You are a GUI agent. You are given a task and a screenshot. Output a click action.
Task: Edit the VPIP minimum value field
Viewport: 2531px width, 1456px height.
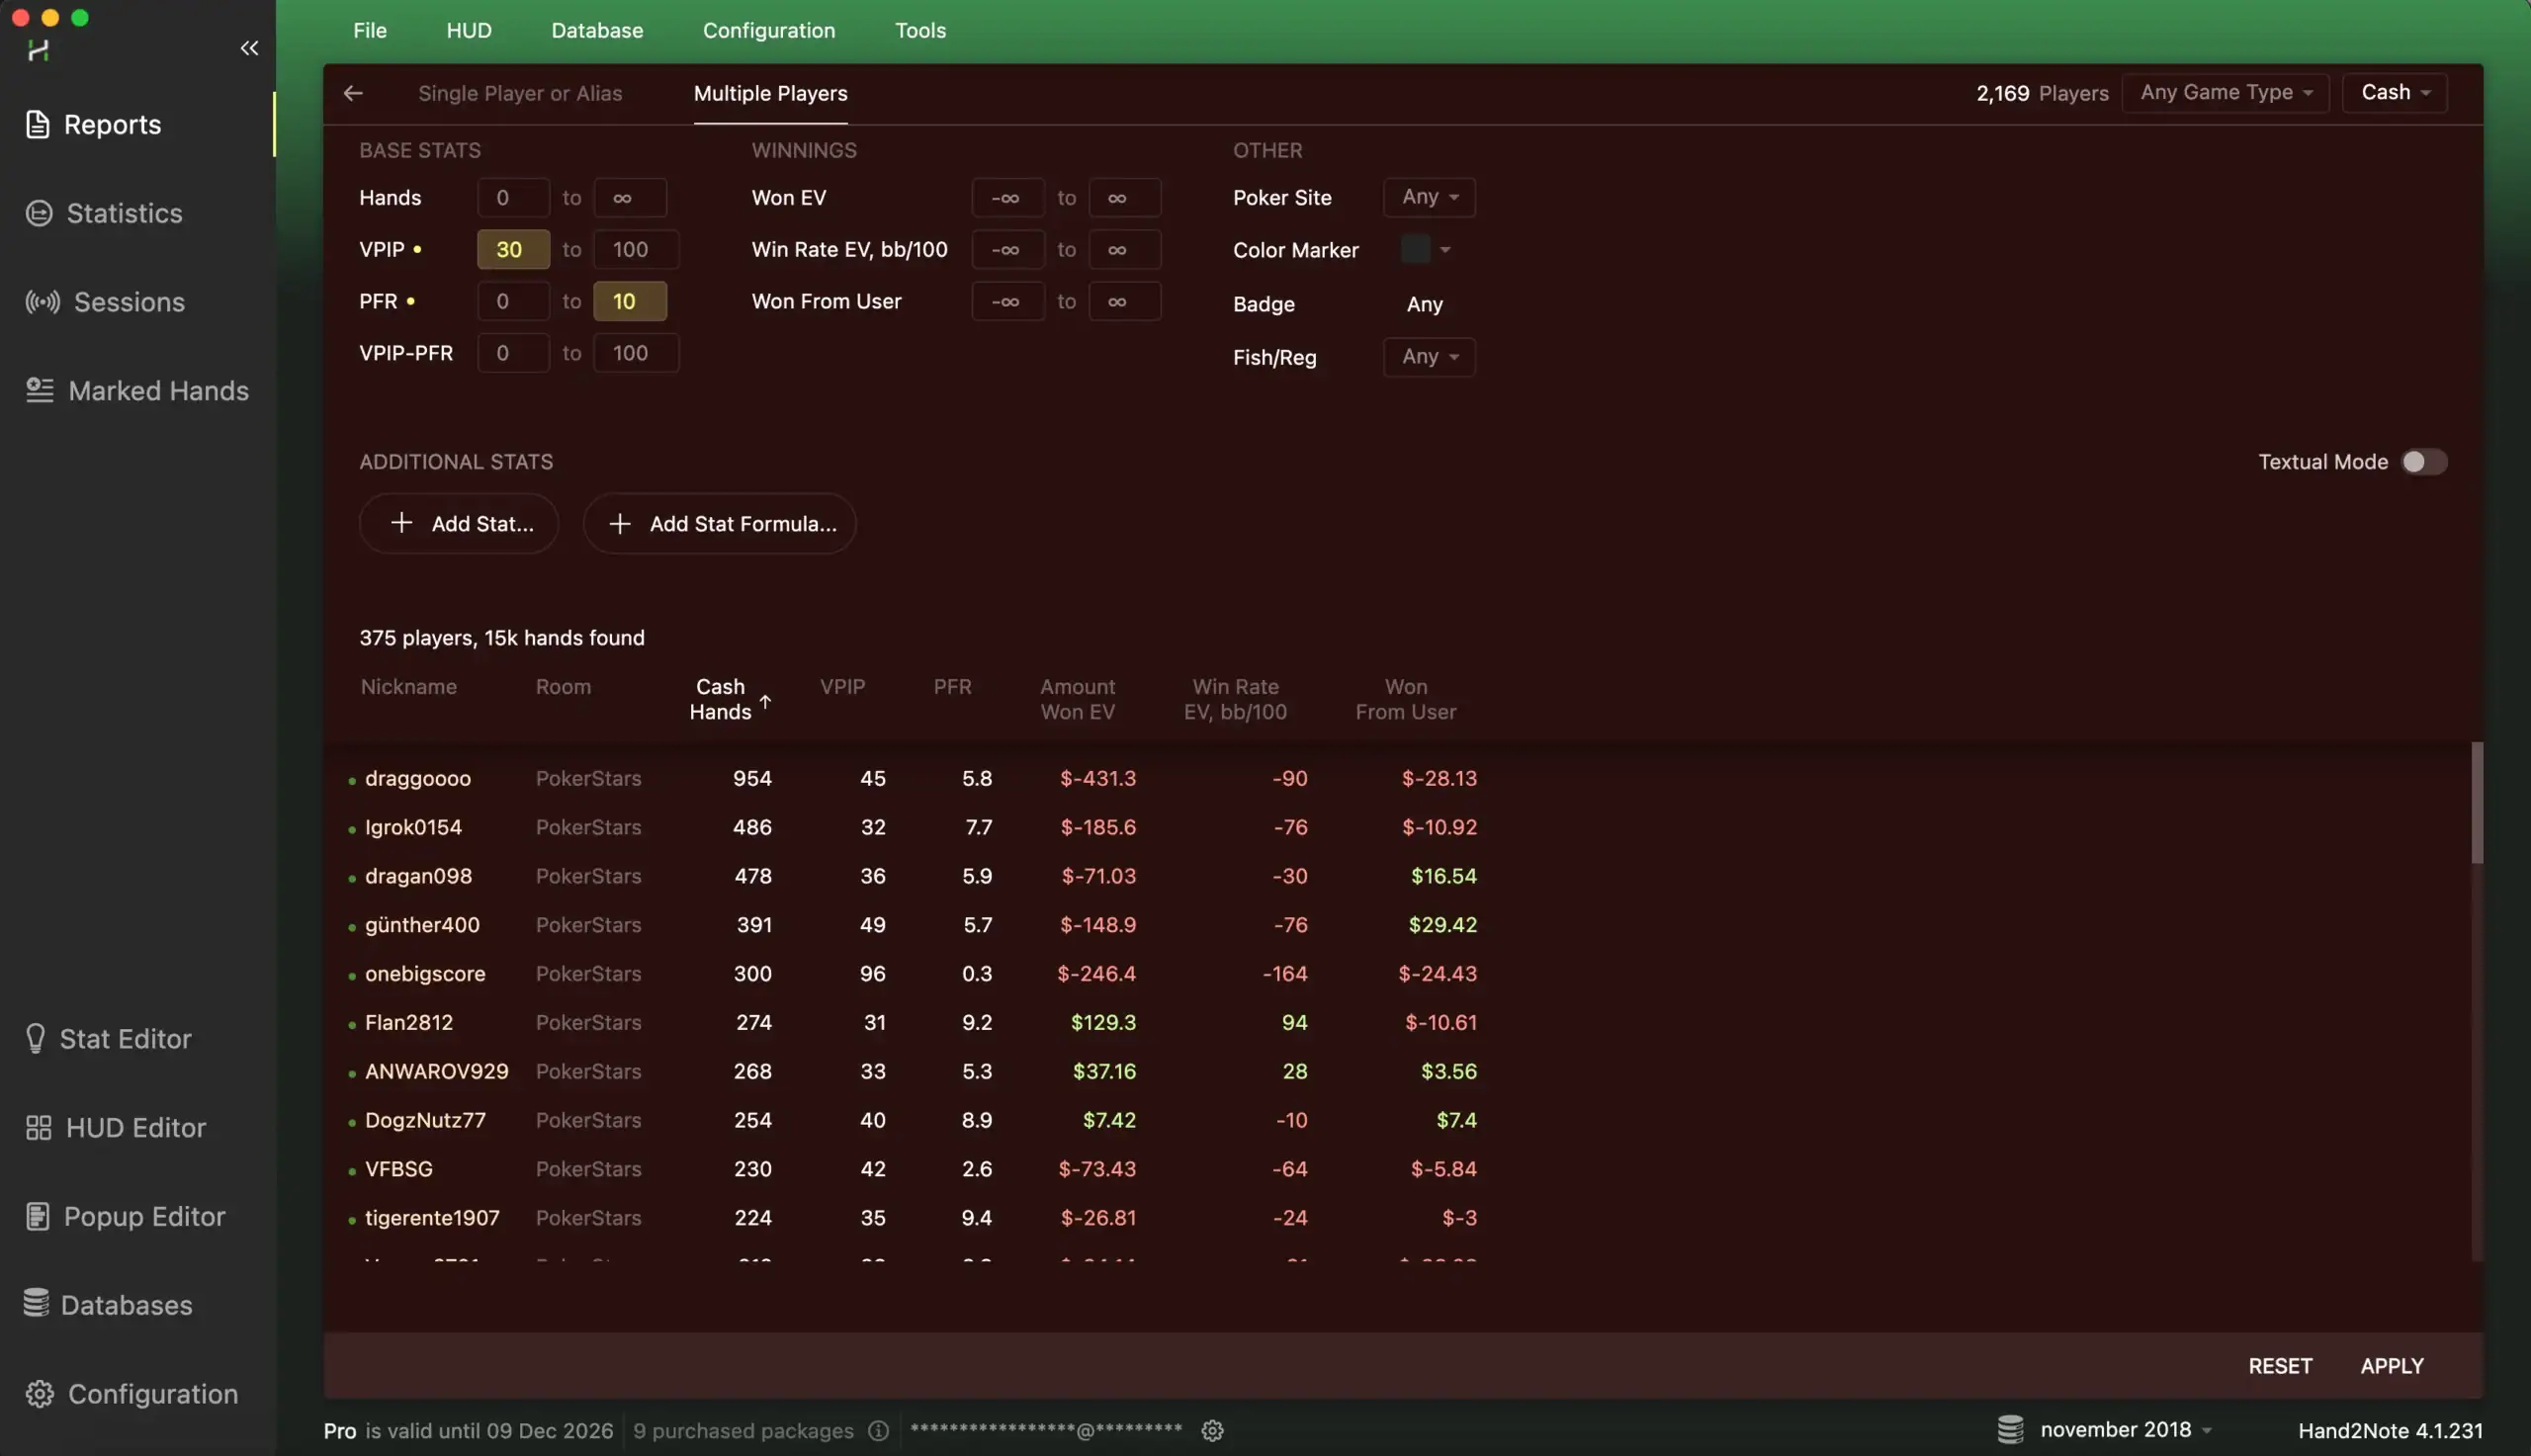(x=512, y=249)
